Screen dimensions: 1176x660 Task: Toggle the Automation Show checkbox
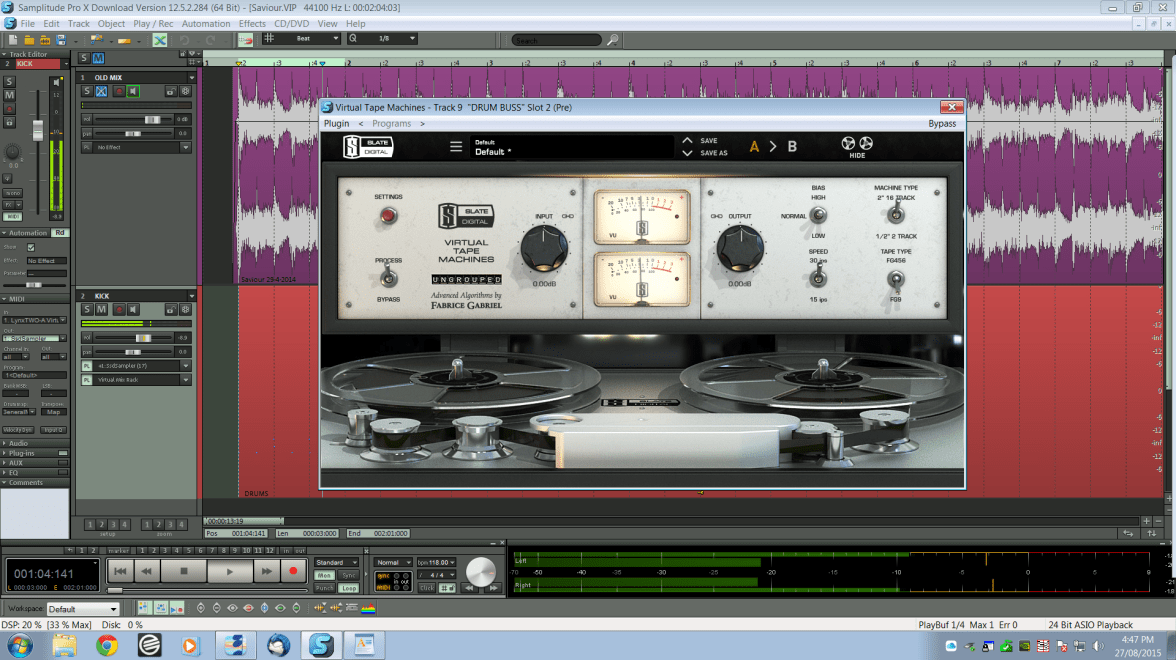click(x=31, y=247)
